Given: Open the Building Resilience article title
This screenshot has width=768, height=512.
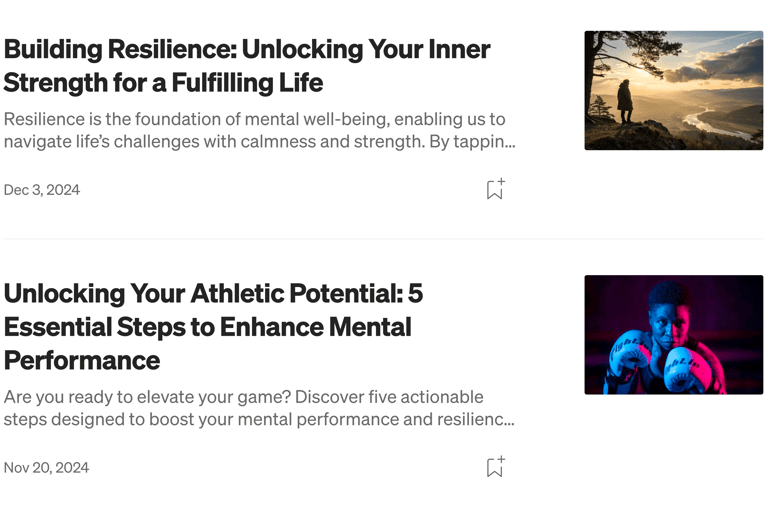Looking at the screenshot, I should pyautogui.click(x=246, y=49).
